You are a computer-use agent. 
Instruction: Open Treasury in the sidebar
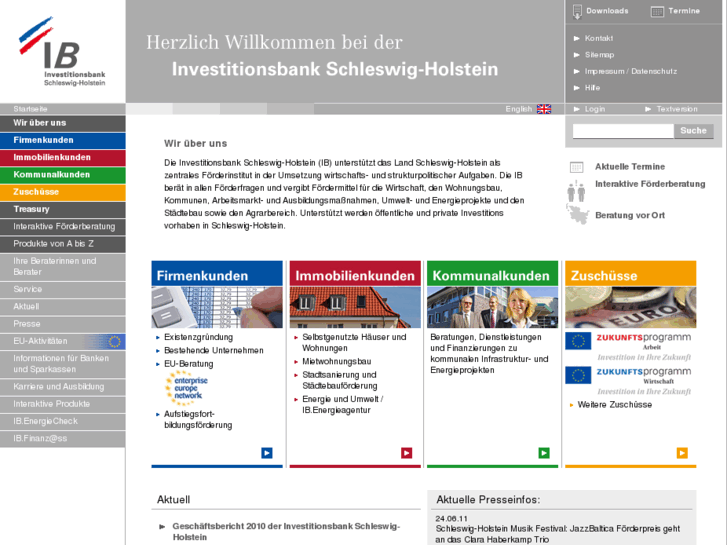point(63,209)
